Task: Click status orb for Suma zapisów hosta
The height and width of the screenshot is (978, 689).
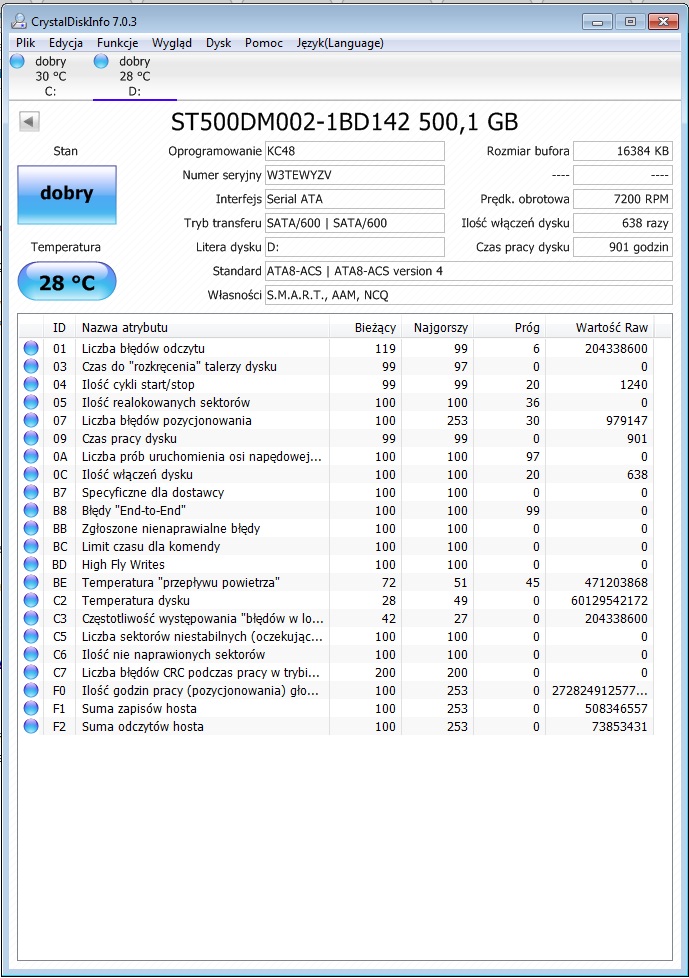Action: pos(31,709)
